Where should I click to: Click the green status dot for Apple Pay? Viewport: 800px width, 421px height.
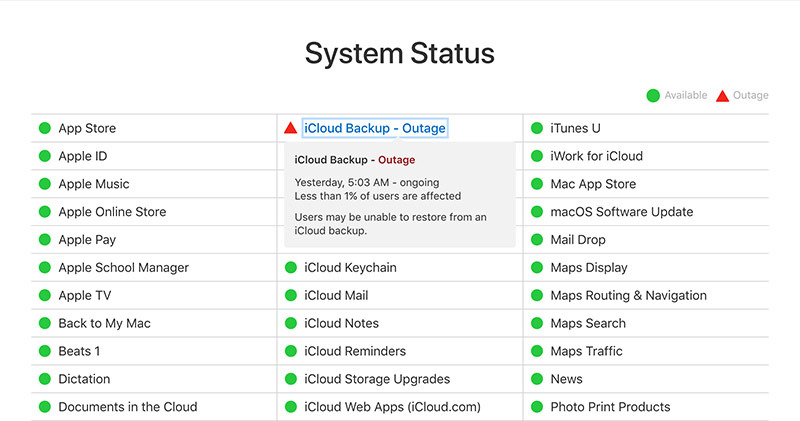(x=45, y=239)
